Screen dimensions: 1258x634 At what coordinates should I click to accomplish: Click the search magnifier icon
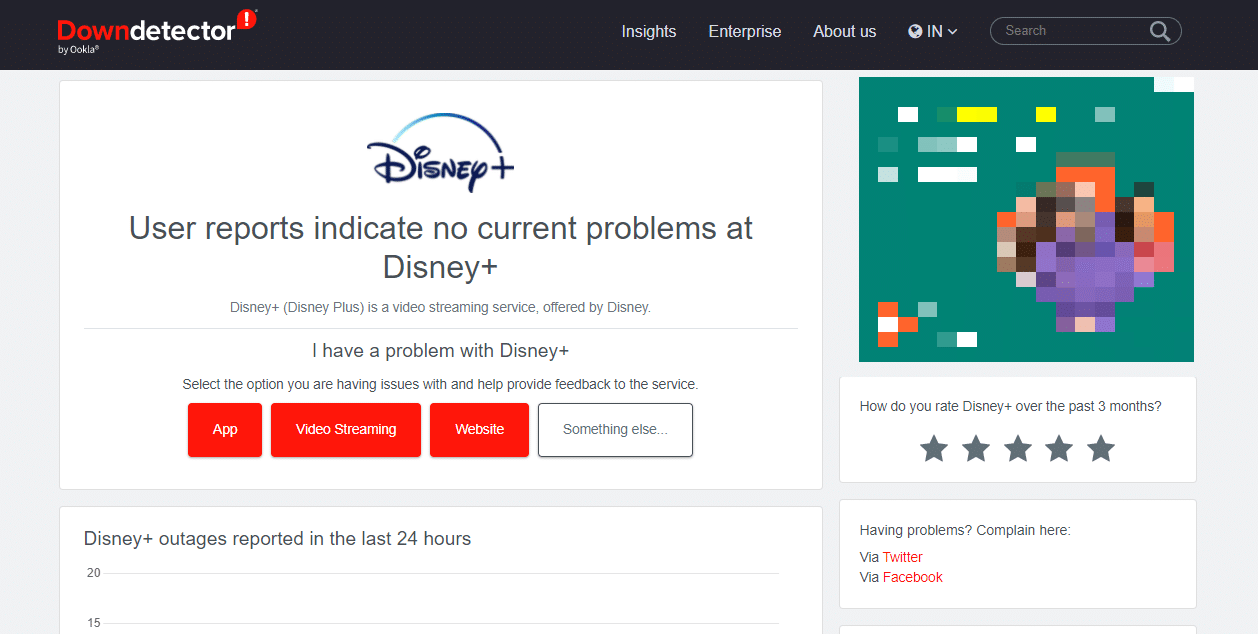click(1160, 31)
